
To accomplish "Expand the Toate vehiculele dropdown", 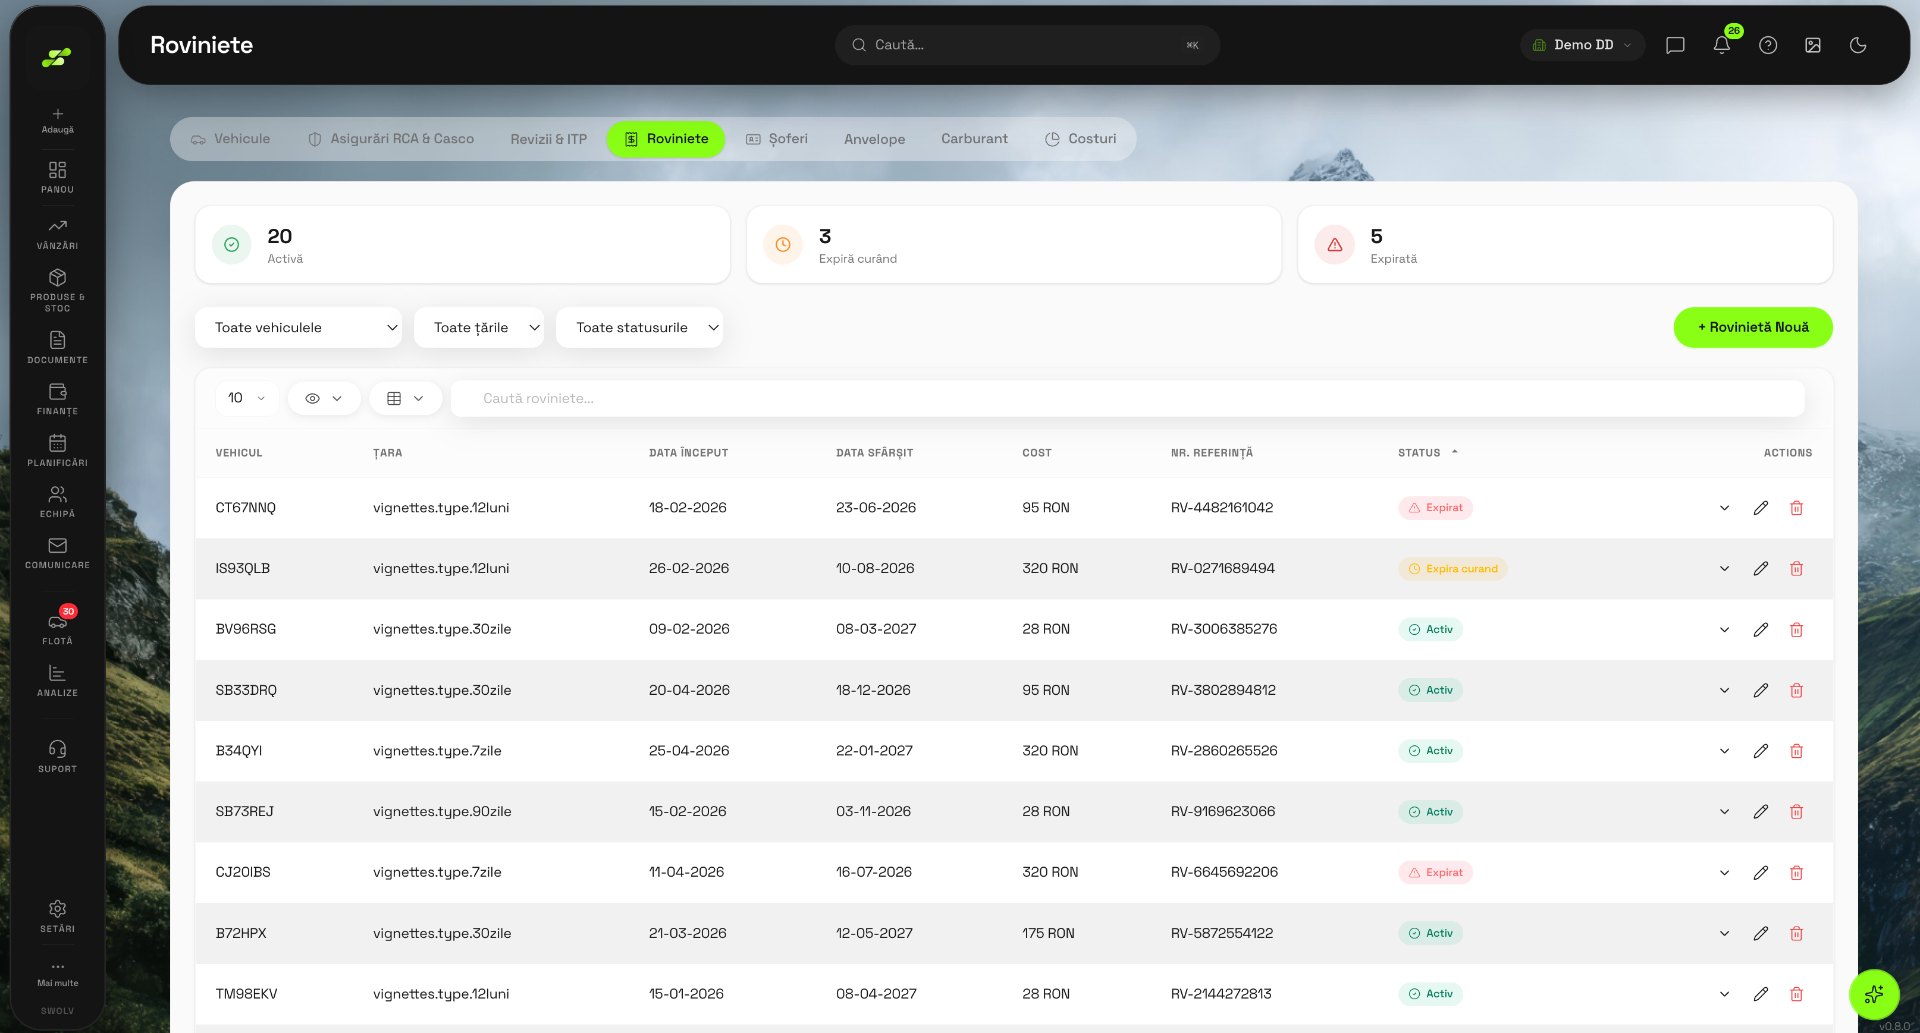I will click(x=298, y=328).
